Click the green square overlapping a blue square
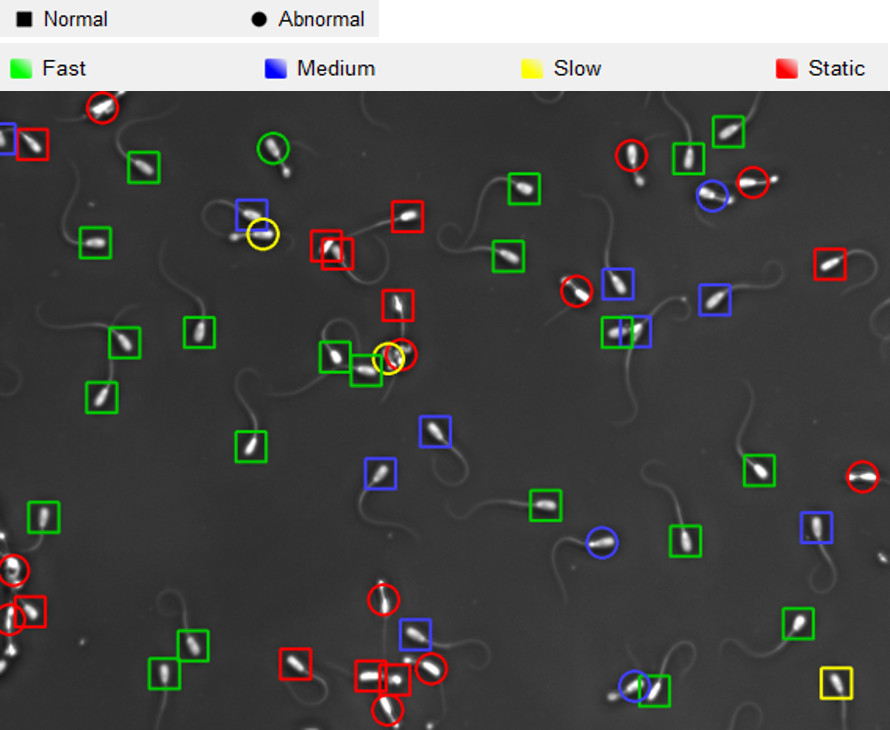890x730 pixels. point(614,332)
